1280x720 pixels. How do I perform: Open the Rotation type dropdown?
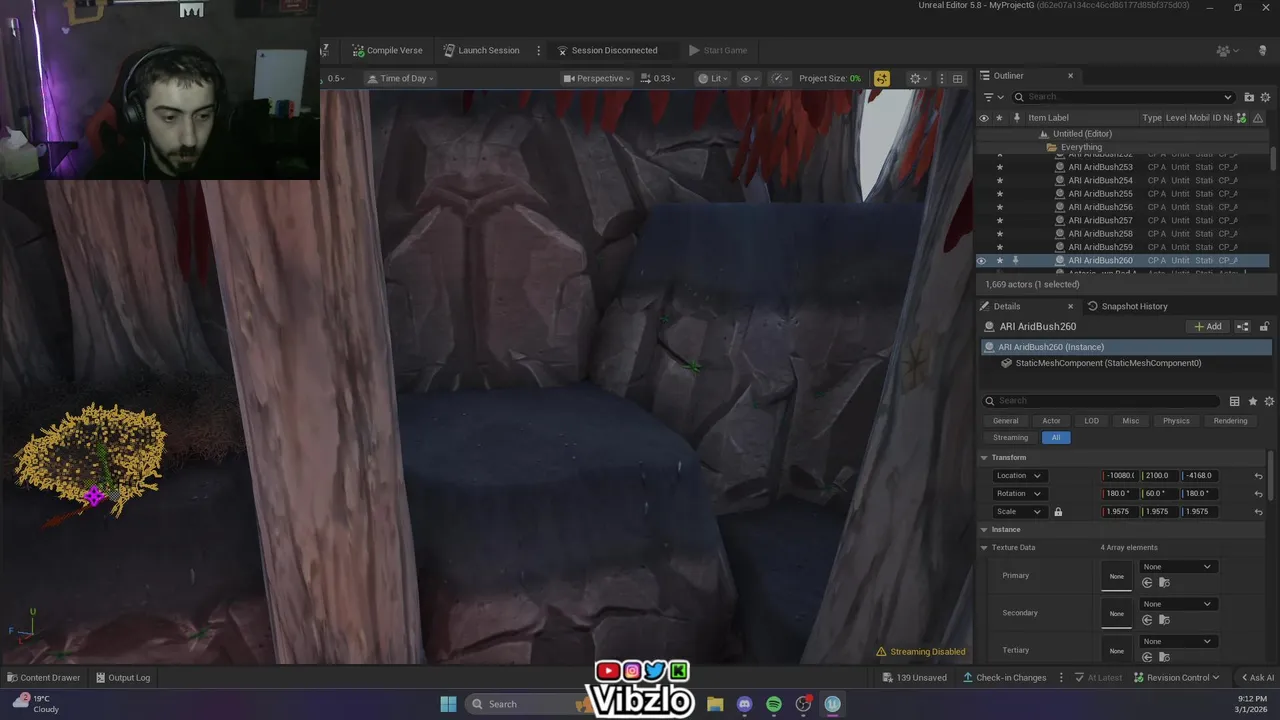[x=1018, y=494]
